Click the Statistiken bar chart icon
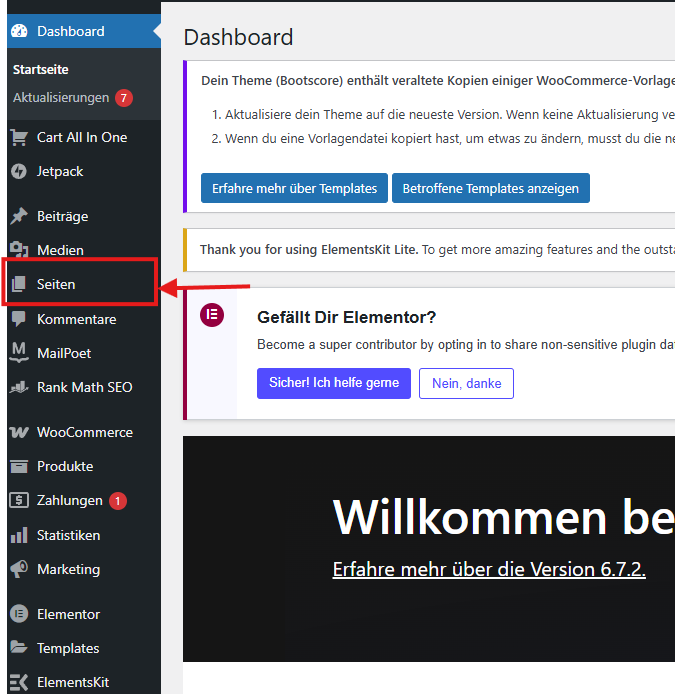675x694 pixels. coord(18,535)
